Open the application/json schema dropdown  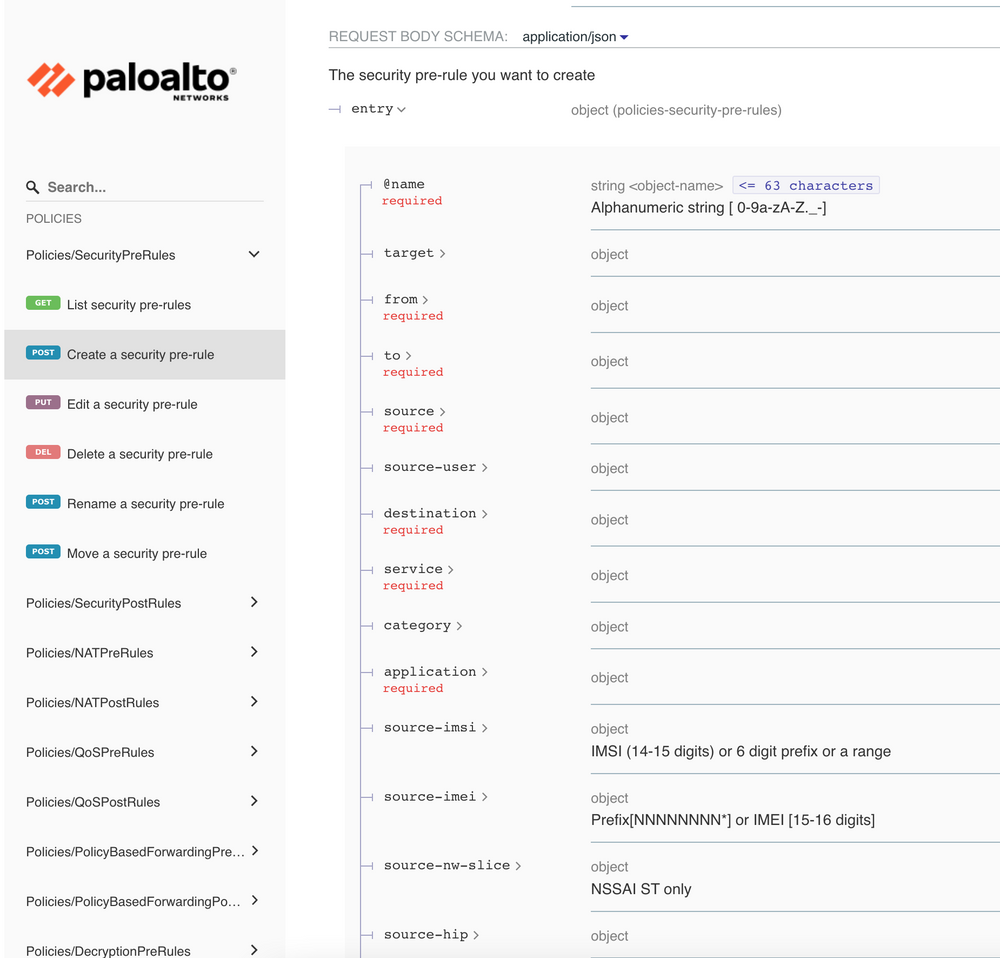tap(574, 36)
